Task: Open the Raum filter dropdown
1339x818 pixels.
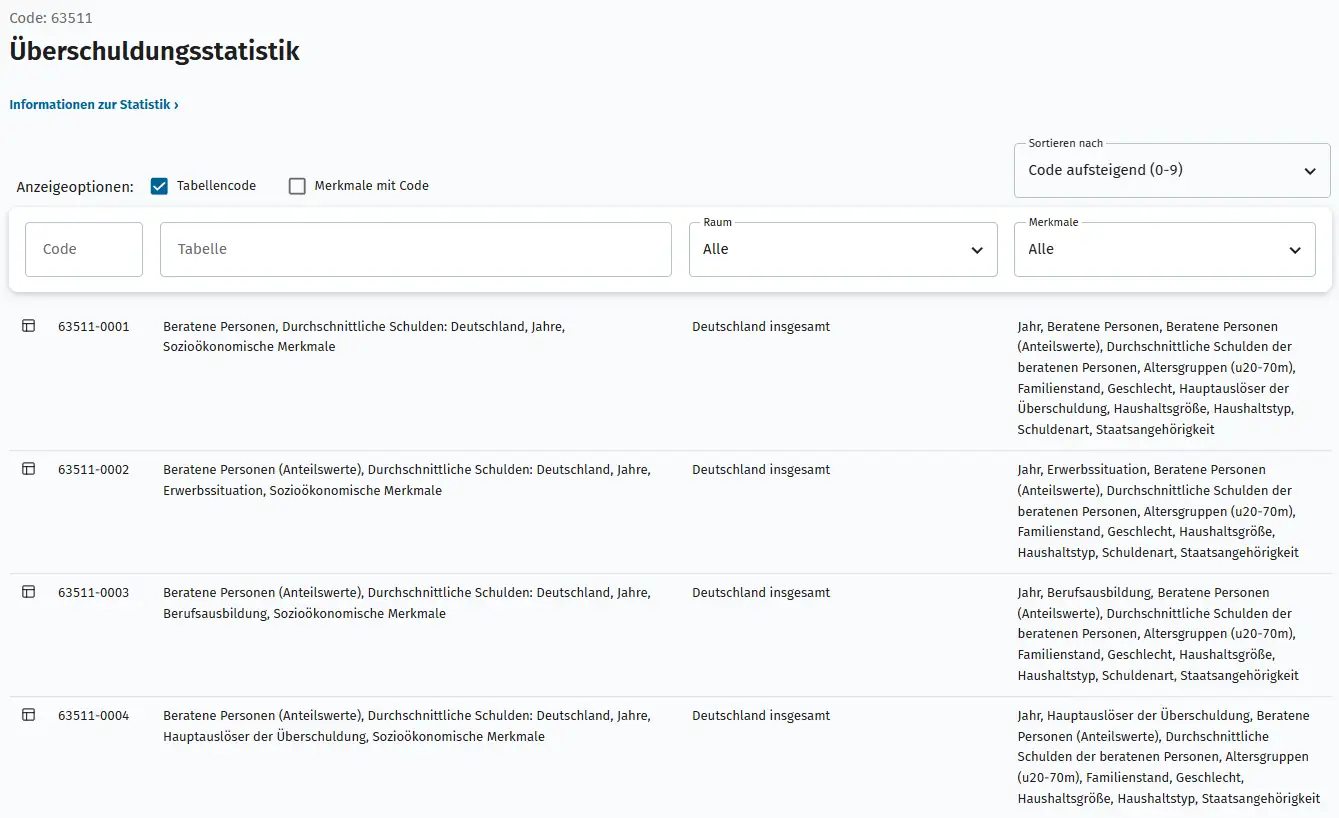Action: 842,249
